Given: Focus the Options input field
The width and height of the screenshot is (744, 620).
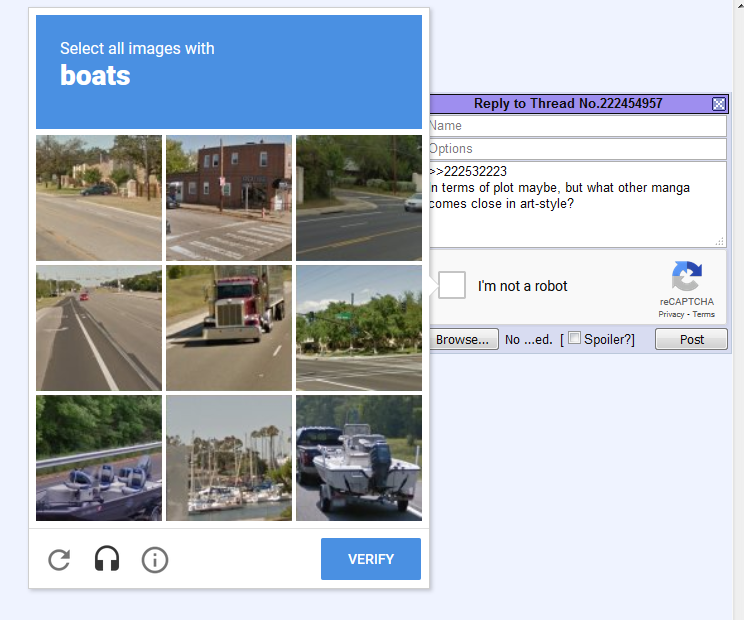Looking at the screenshot, I should click(x=577, y=148).
